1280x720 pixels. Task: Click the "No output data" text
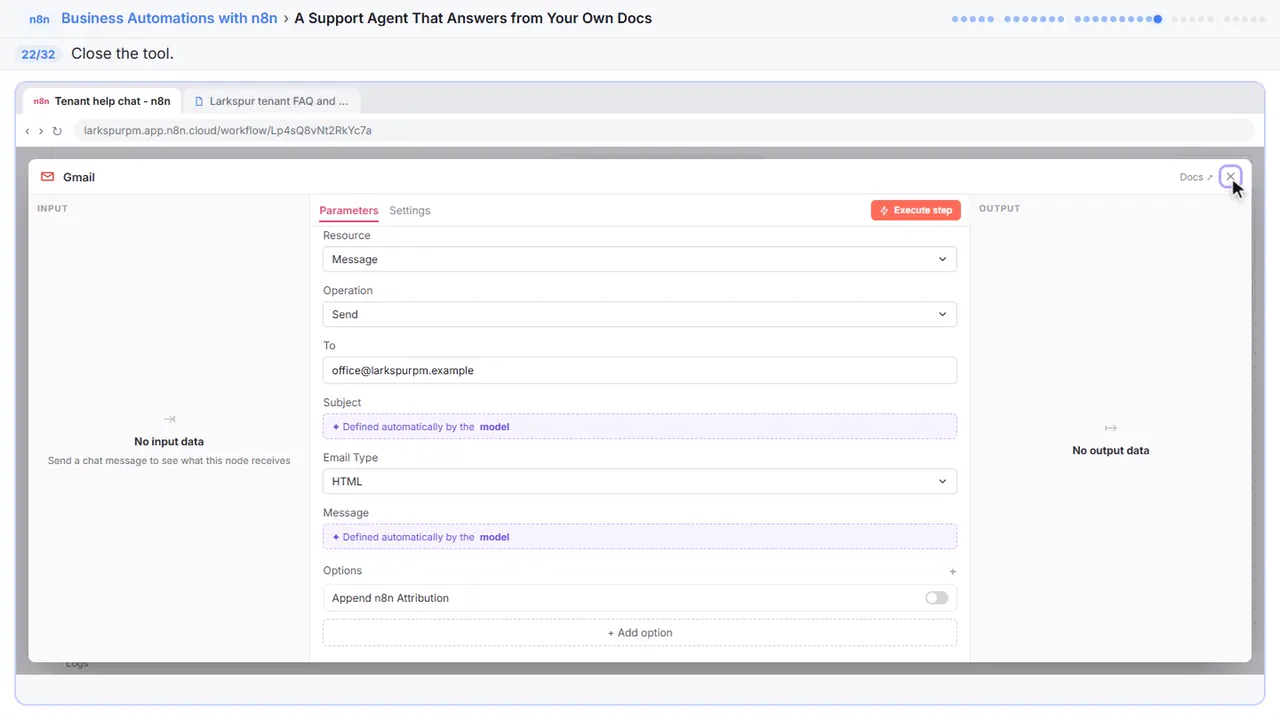[x=1110, y=451]
